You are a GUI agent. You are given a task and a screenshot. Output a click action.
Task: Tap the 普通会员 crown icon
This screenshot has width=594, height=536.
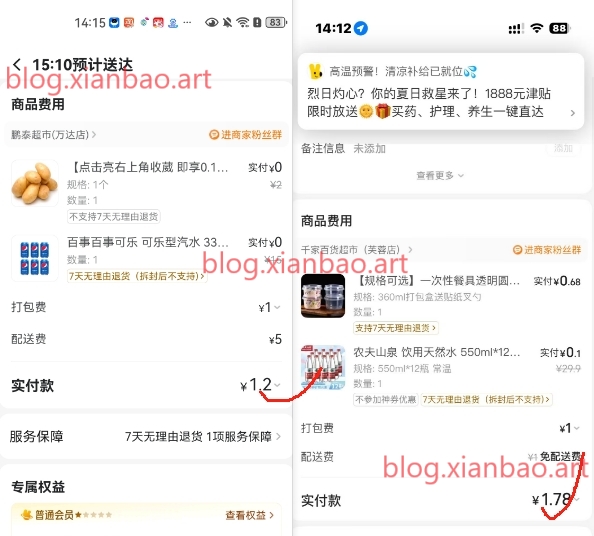pos(27,515)
